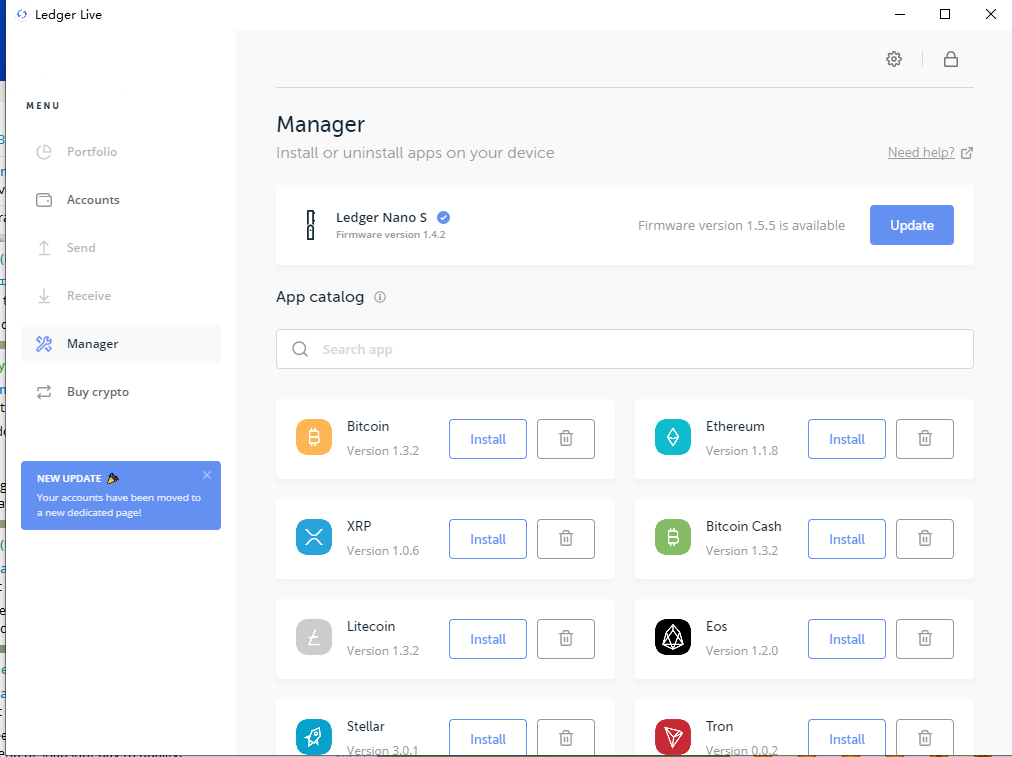Go to Manager in the sidebar
The width and height of the screenshot is (1012, 757).
(x=92, y=344)
